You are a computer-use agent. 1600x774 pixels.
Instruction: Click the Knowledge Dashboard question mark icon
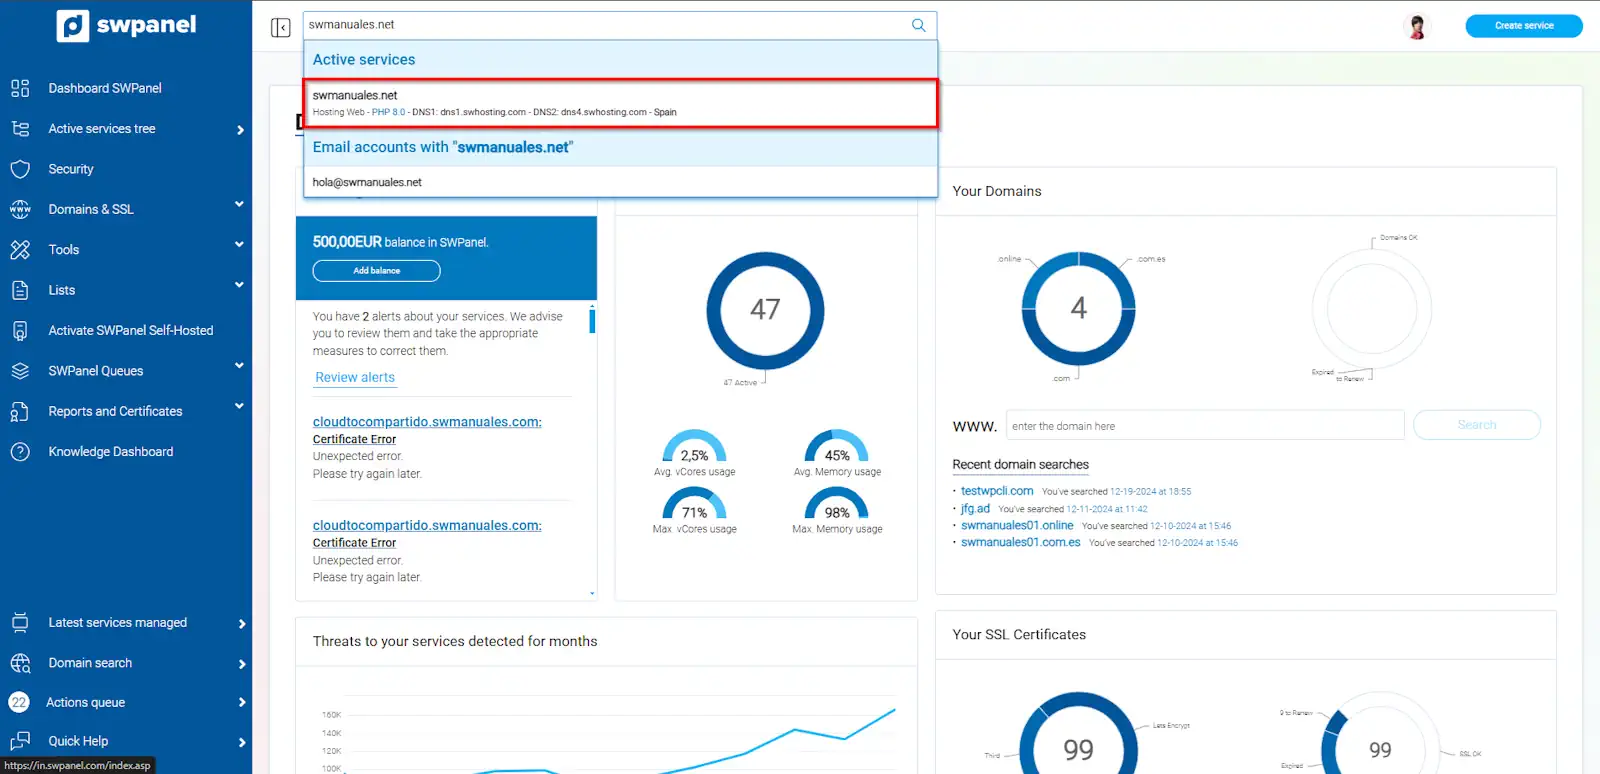click(20, 452)
